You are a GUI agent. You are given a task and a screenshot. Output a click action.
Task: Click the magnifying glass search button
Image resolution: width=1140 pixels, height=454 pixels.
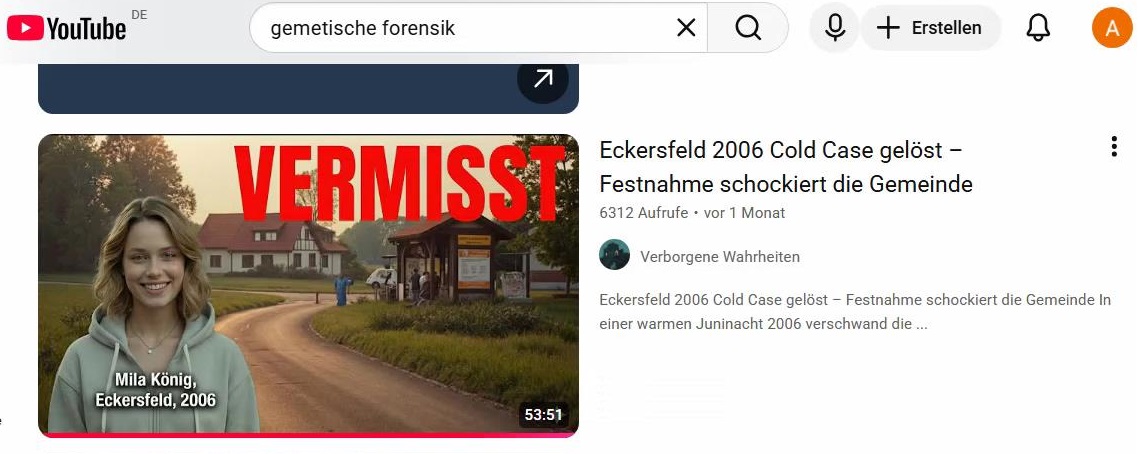(x=747, y=28)
